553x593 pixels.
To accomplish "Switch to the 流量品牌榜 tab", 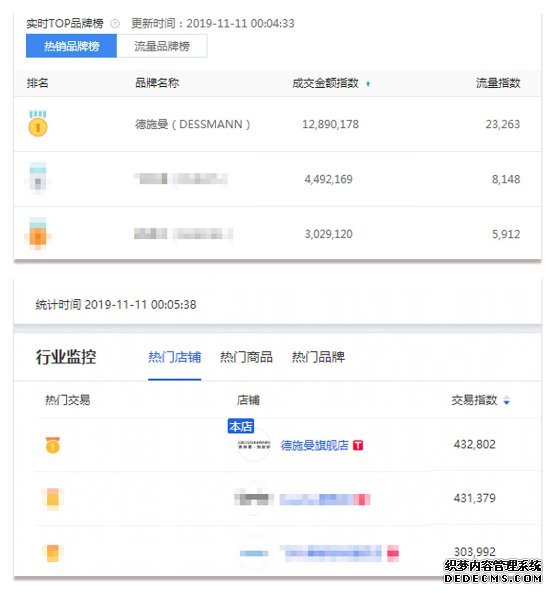I will (x=162, y=46).
